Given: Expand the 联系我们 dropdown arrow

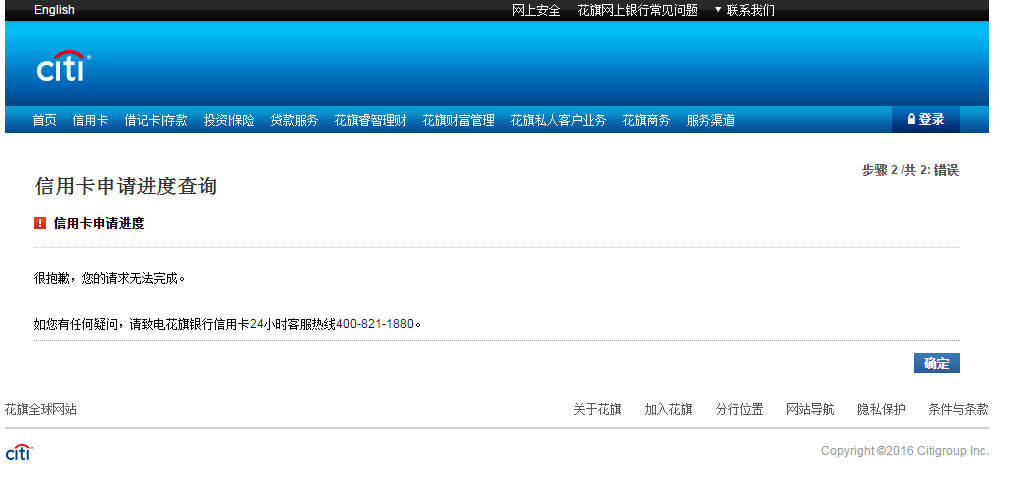Looking at the screenshot, I should [718, 10].
